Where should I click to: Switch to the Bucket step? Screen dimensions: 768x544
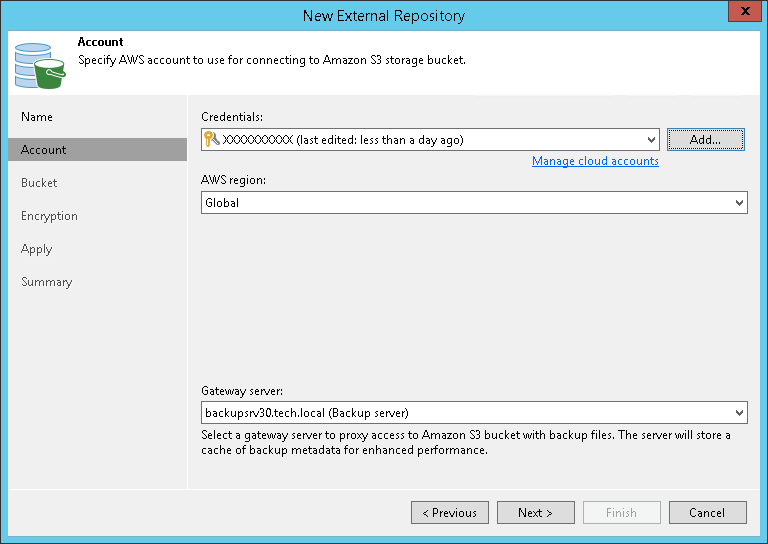tap(39, 183)
